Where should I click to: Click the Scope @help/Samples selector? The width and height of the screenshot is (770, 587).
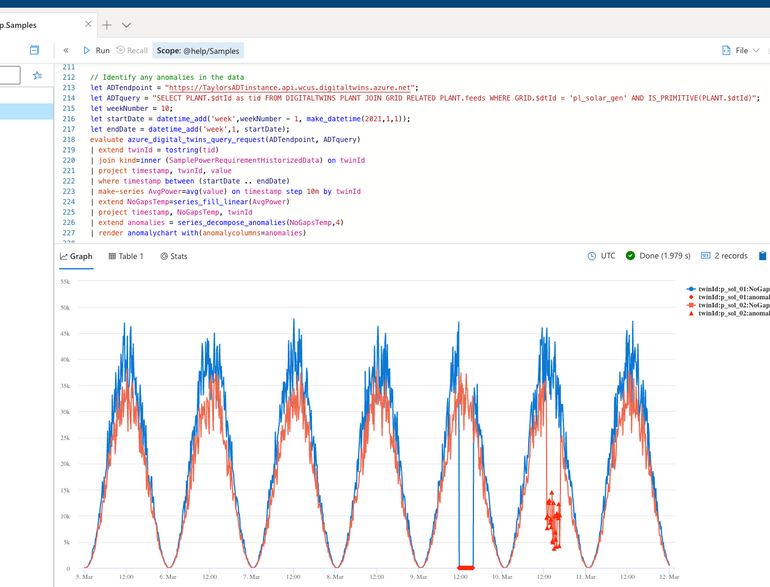(x=198, y=50)
